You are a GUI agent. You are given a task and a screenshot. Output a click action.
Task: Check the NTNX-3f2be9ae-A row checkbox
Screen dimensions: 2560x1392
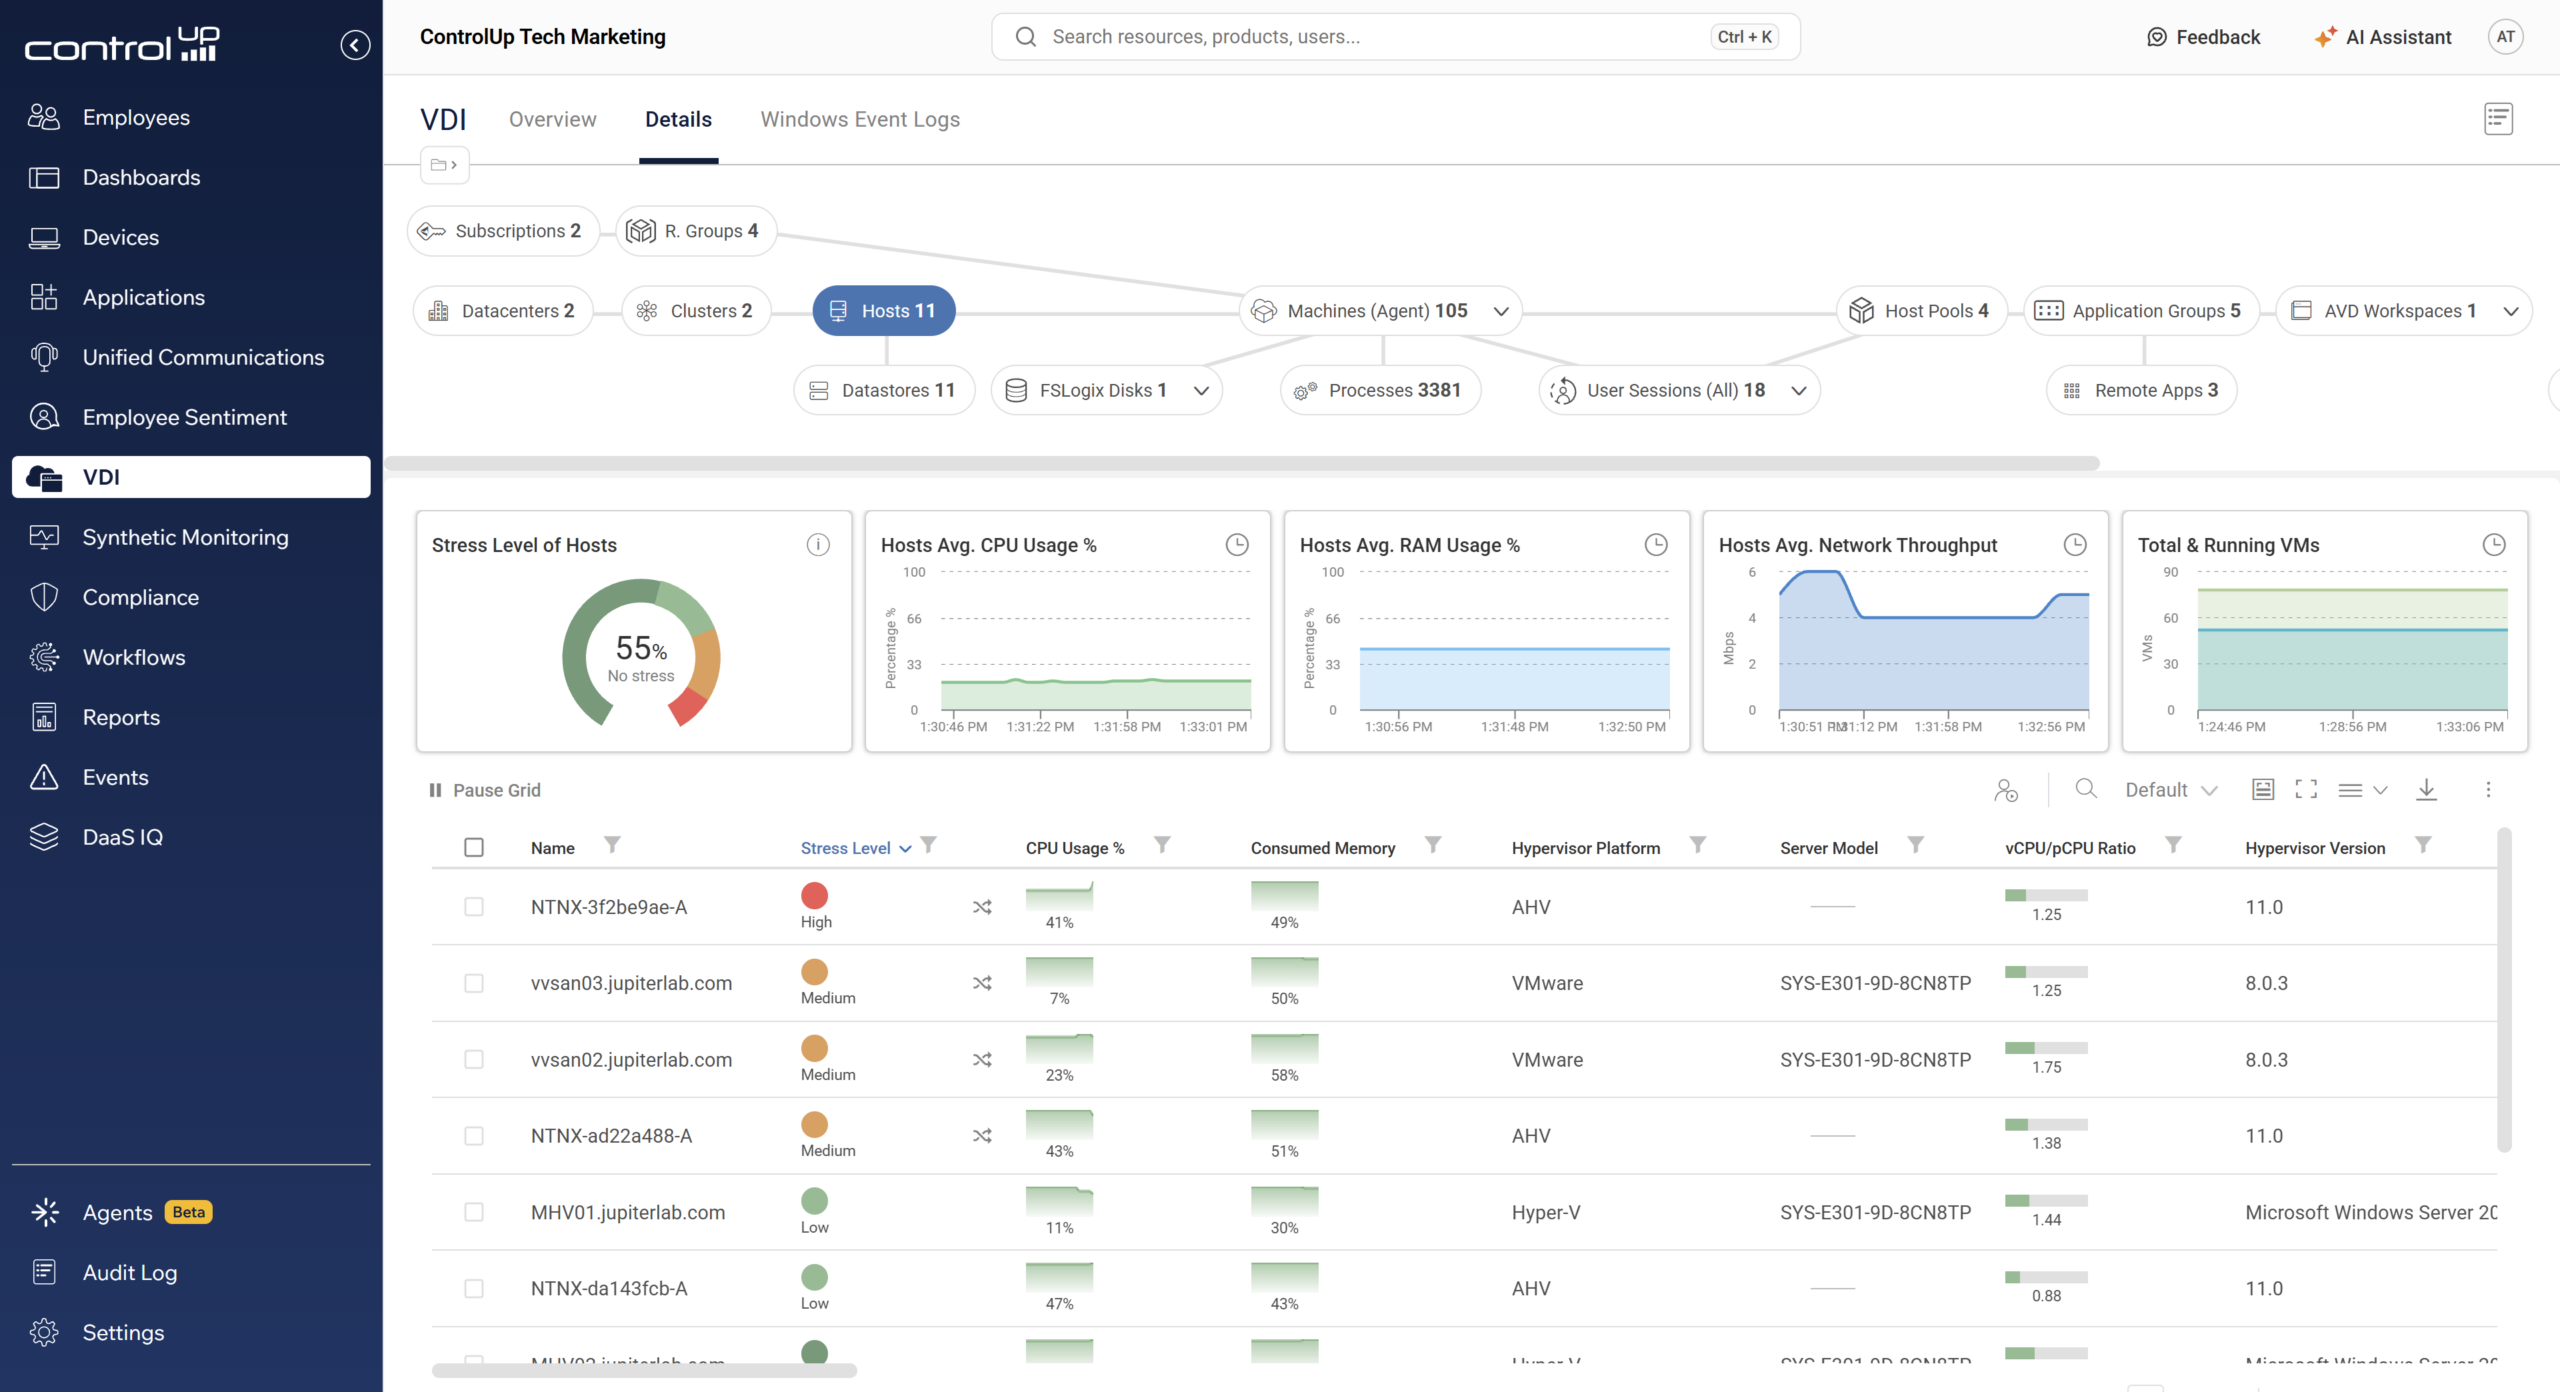pyautogui.click(x=474, y=907)
